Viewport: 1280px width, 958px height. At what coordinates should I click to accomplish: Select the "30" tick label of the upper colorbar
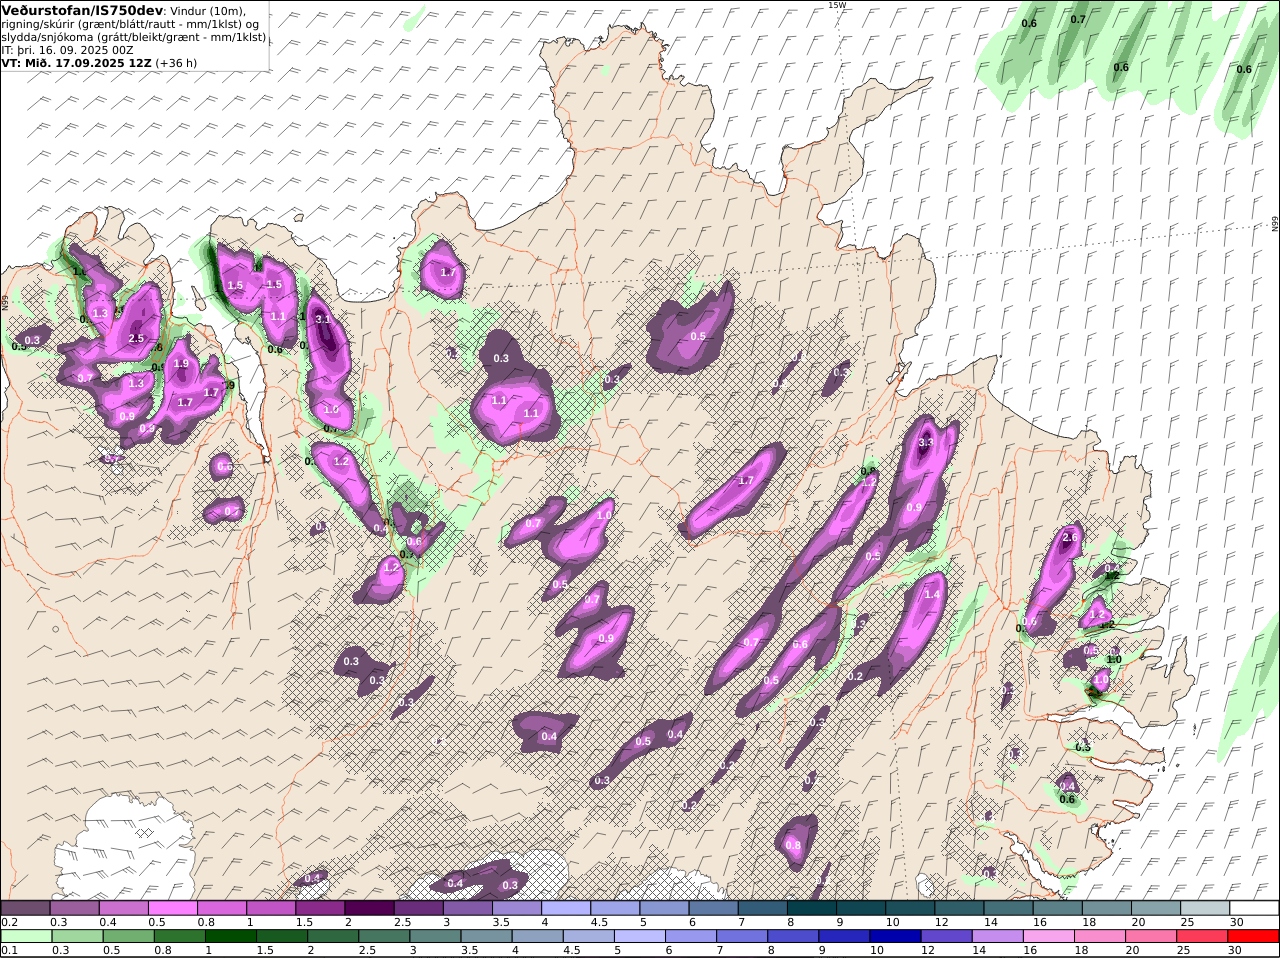(x=1236, y=922)
